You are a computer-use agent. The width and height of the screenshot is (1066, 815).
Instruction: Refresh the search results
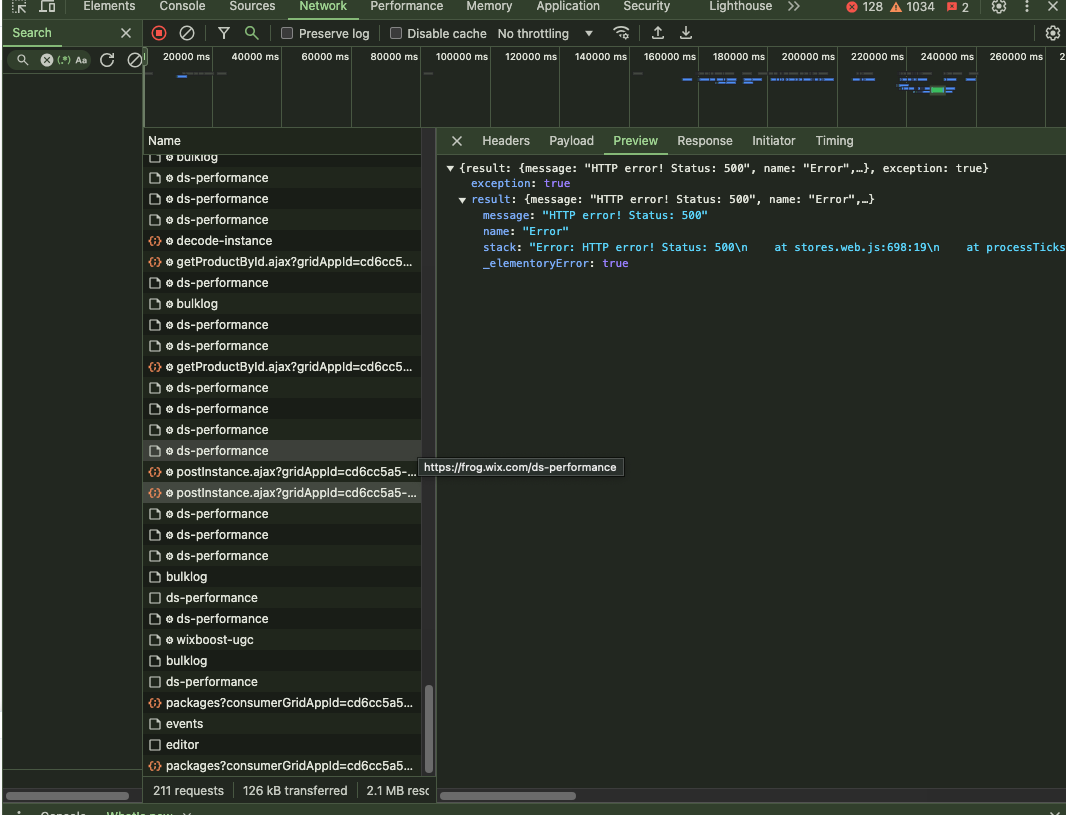click(x=107, y=60)
